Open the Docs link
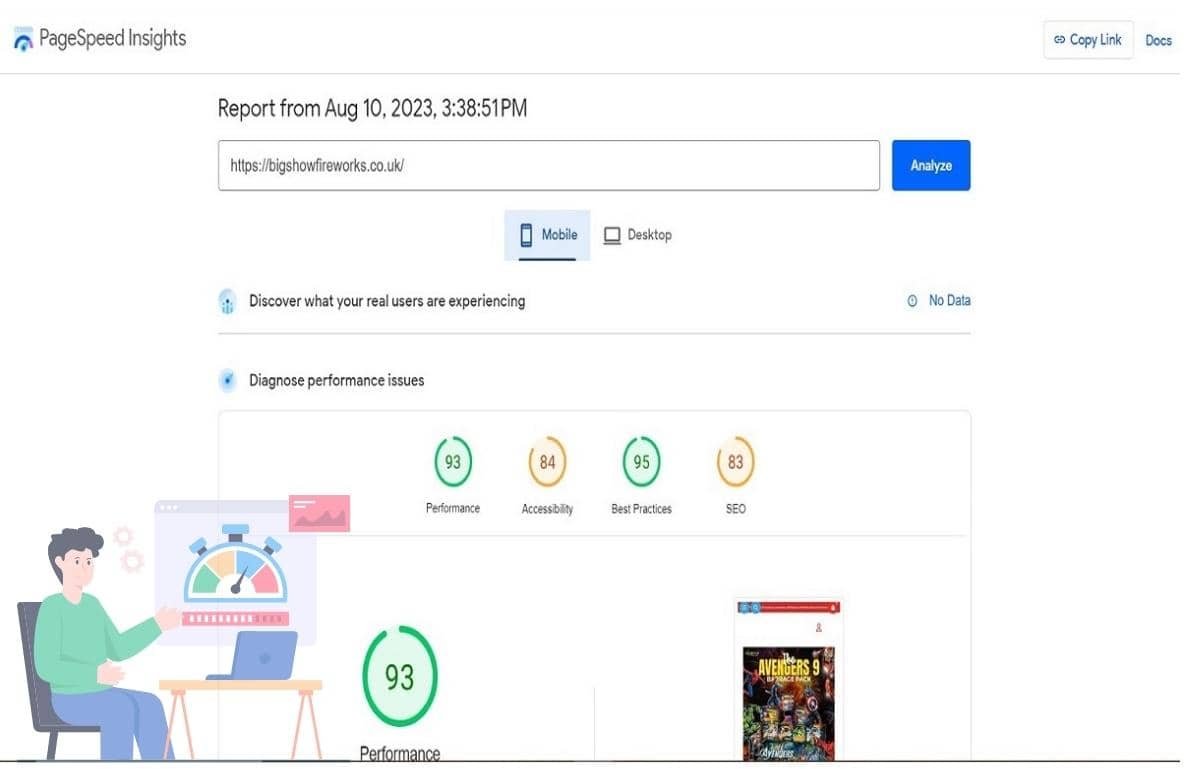The width and height of the screenshot is (1200, 769). 1158,40
